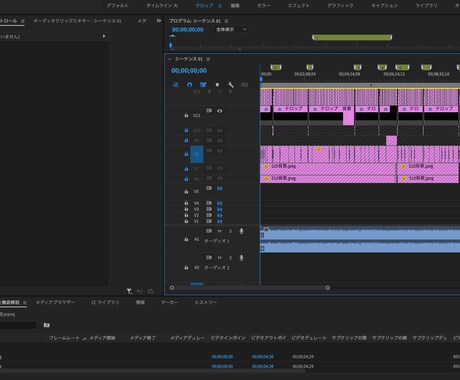The height and width of the screenshot is (380, 460).
Task: Open the 全体表示 zoom level dropdown
Action: pyautogui.click(x=231, y=29)
